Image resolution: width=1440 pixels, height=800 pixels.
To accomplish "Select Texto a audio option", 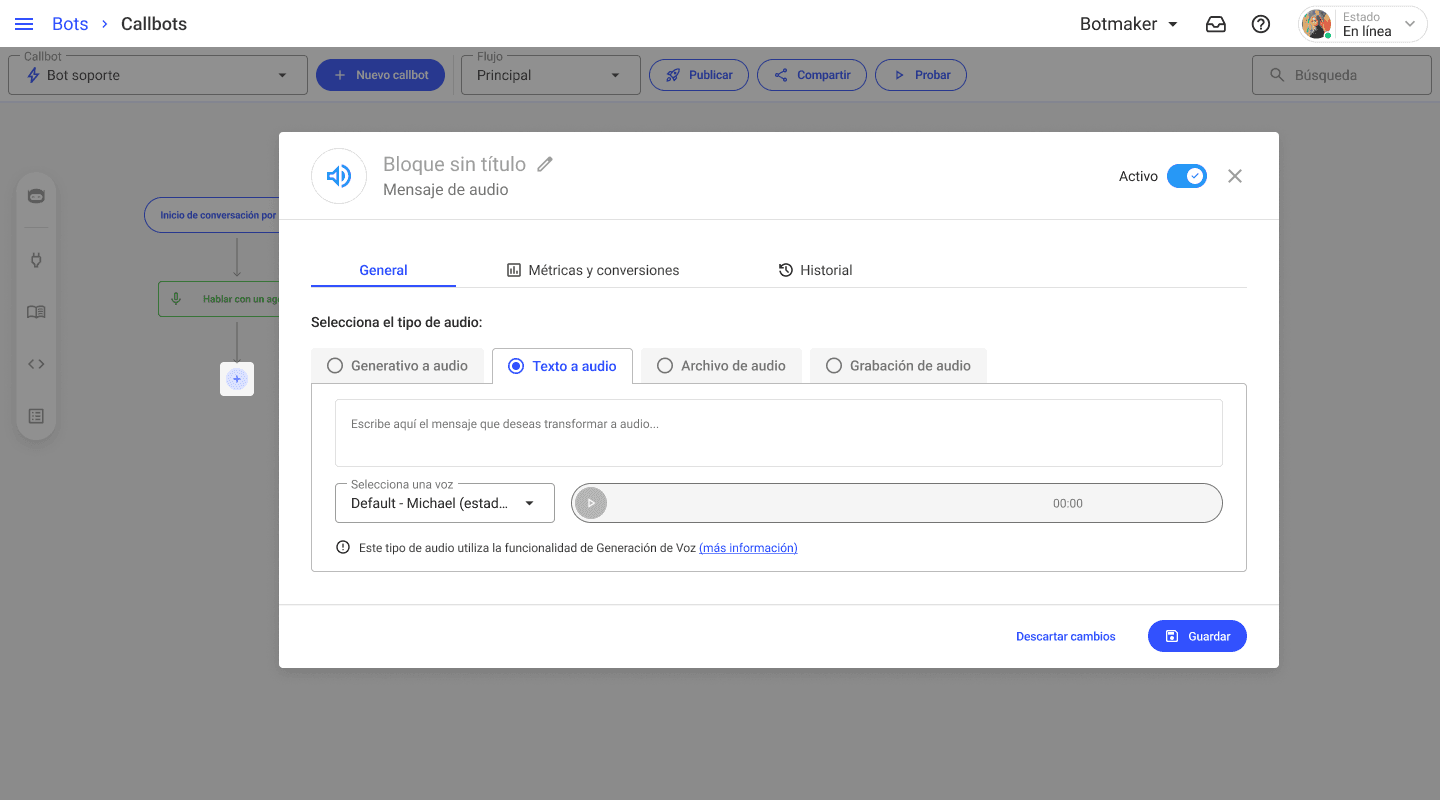I will point(562,366).
